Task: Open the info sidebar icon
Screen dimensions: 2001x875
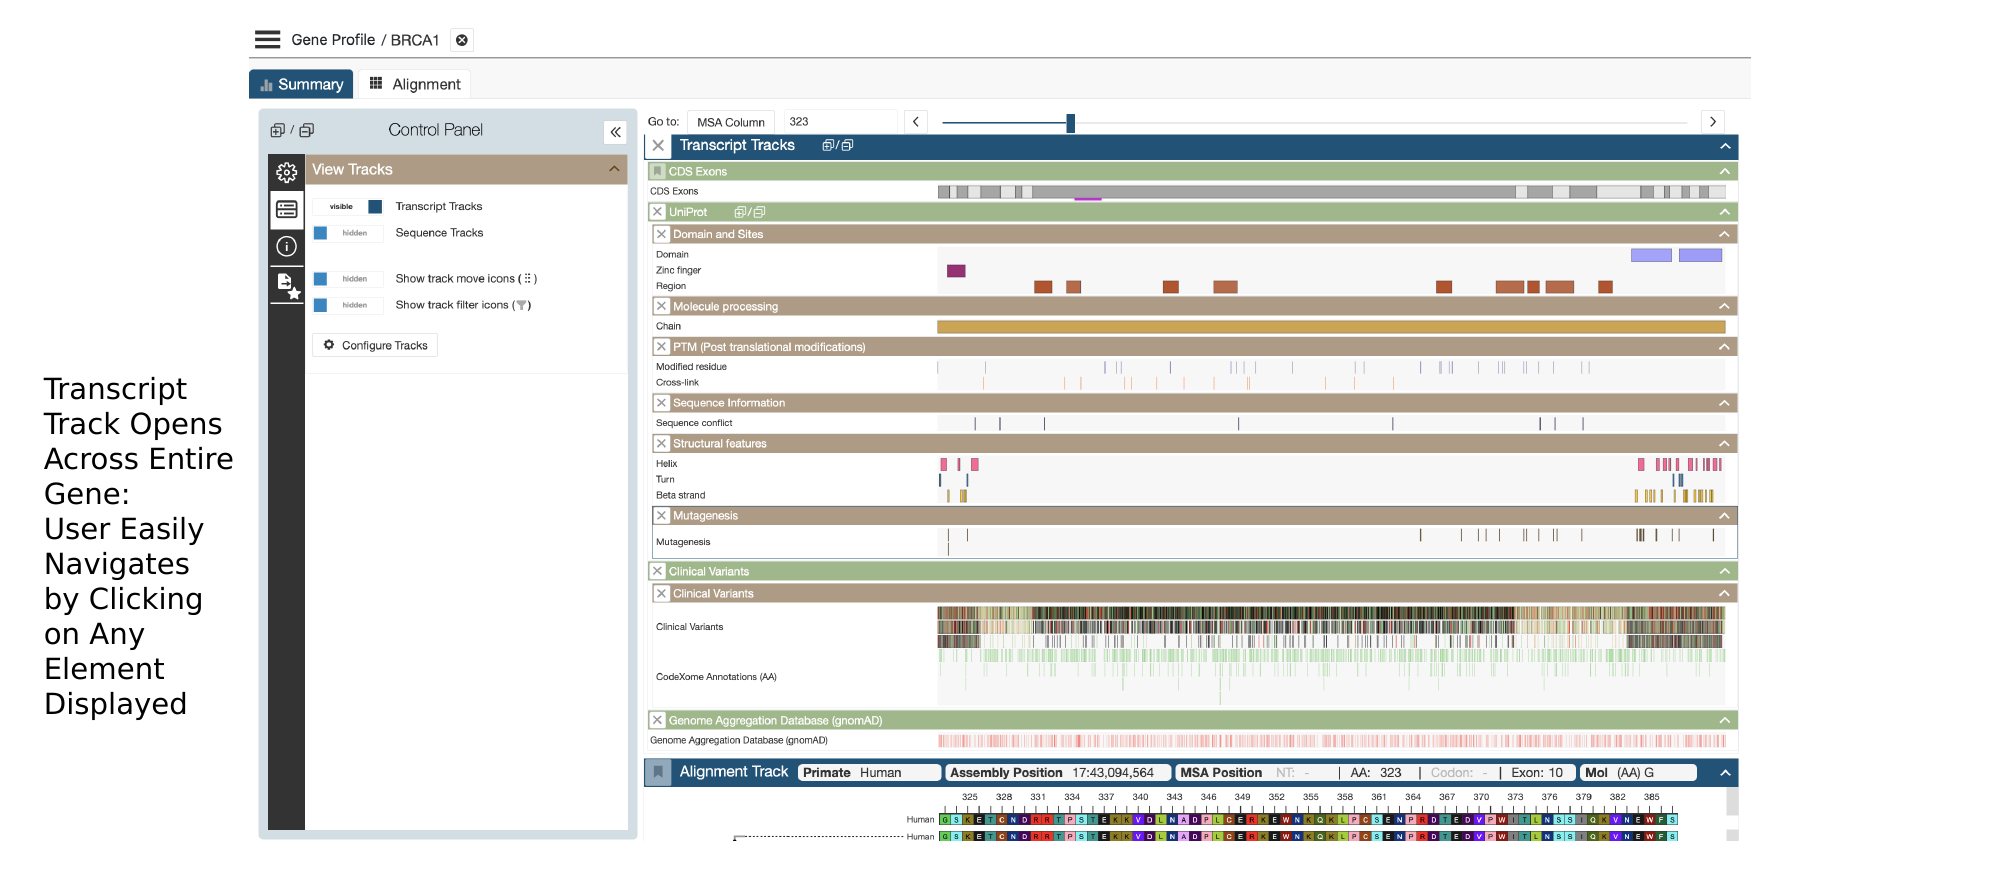Action: tap(287, 246)
